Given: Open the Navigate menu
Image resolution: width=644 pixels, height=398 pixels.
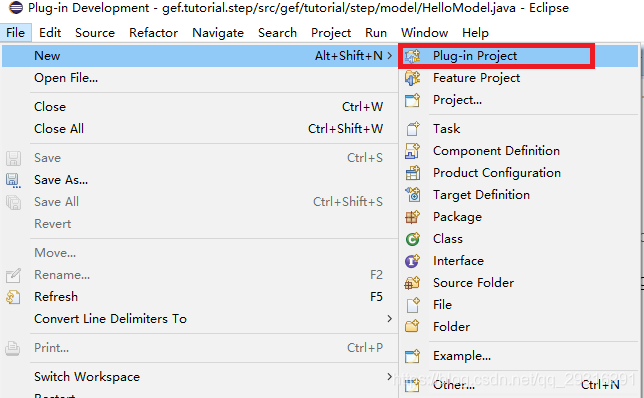Looking at the screenshot, I should pos(218,32).
